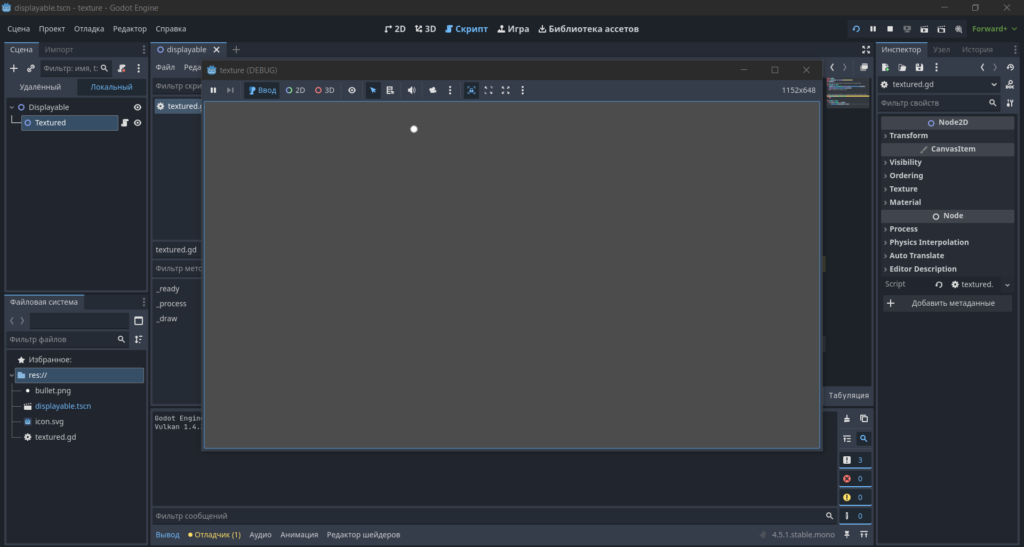Copy output with the copy icon
This screenshot has width=1024, height=547.
[x=863, y=418]
